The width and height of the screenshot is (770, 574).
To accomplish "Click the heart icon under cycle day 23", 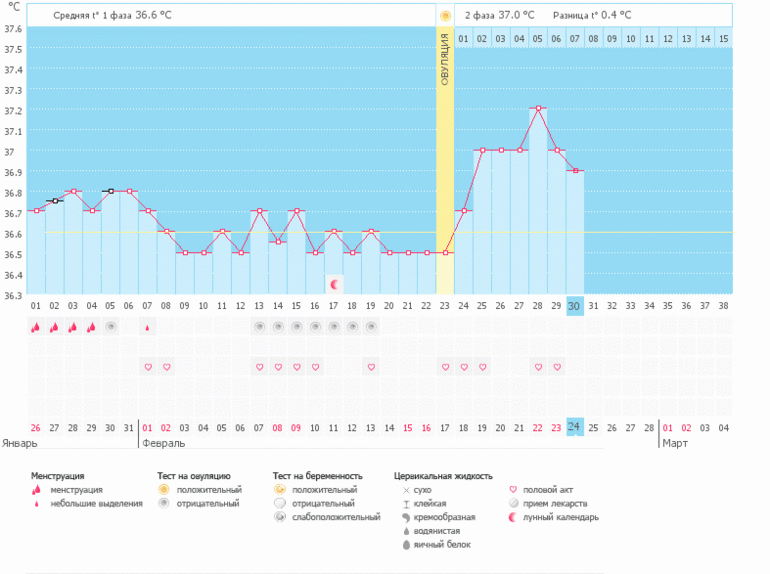I will [x=445, y=367].
